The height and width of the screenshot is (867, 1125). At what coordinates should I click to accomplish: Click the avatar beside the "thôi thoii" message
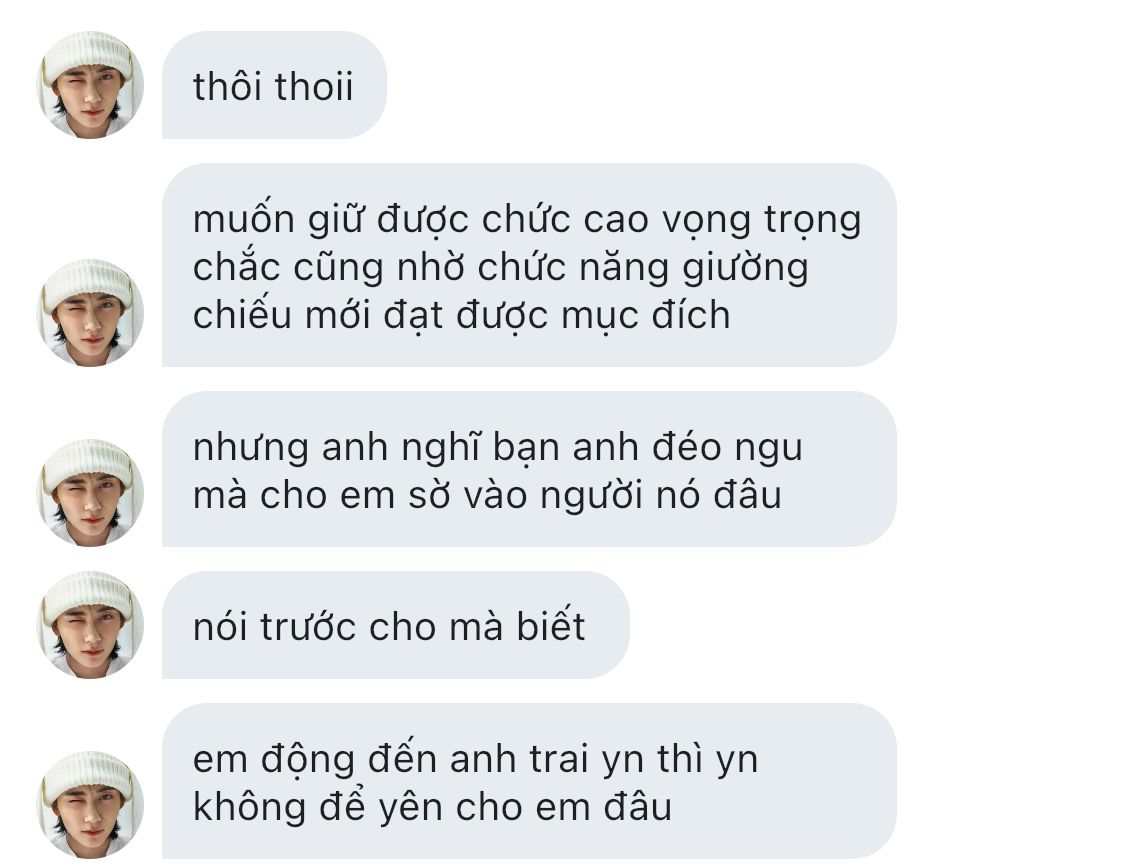[90, 85]
